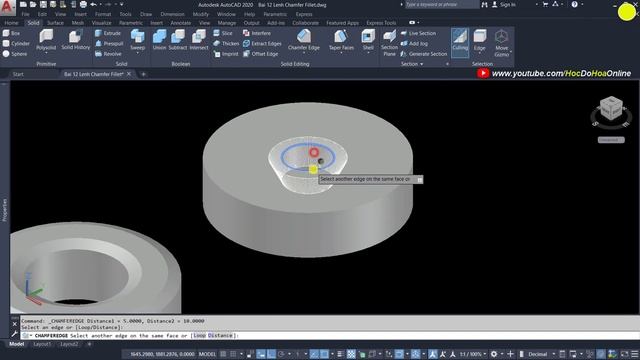
Task: Select the Box primitive tool
Action: 11,33
